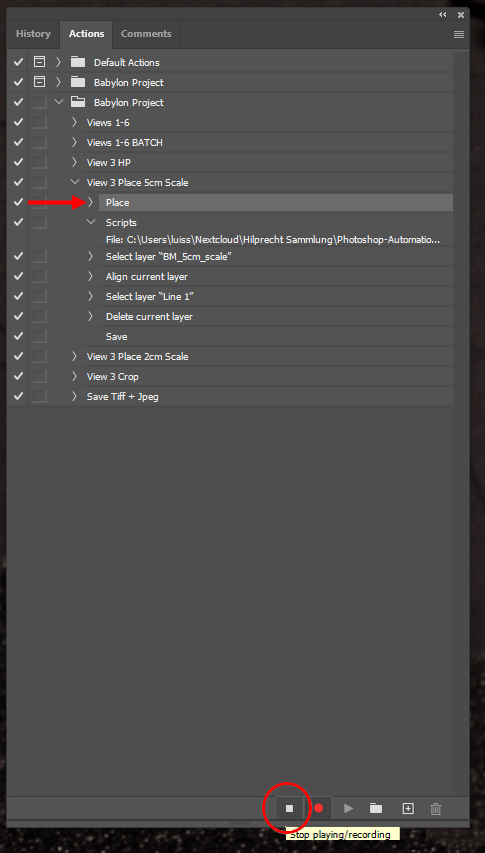Toggle the checkmark for the Save step
Viewport: 485px width, 853px height.
click(x=18, y=336)
